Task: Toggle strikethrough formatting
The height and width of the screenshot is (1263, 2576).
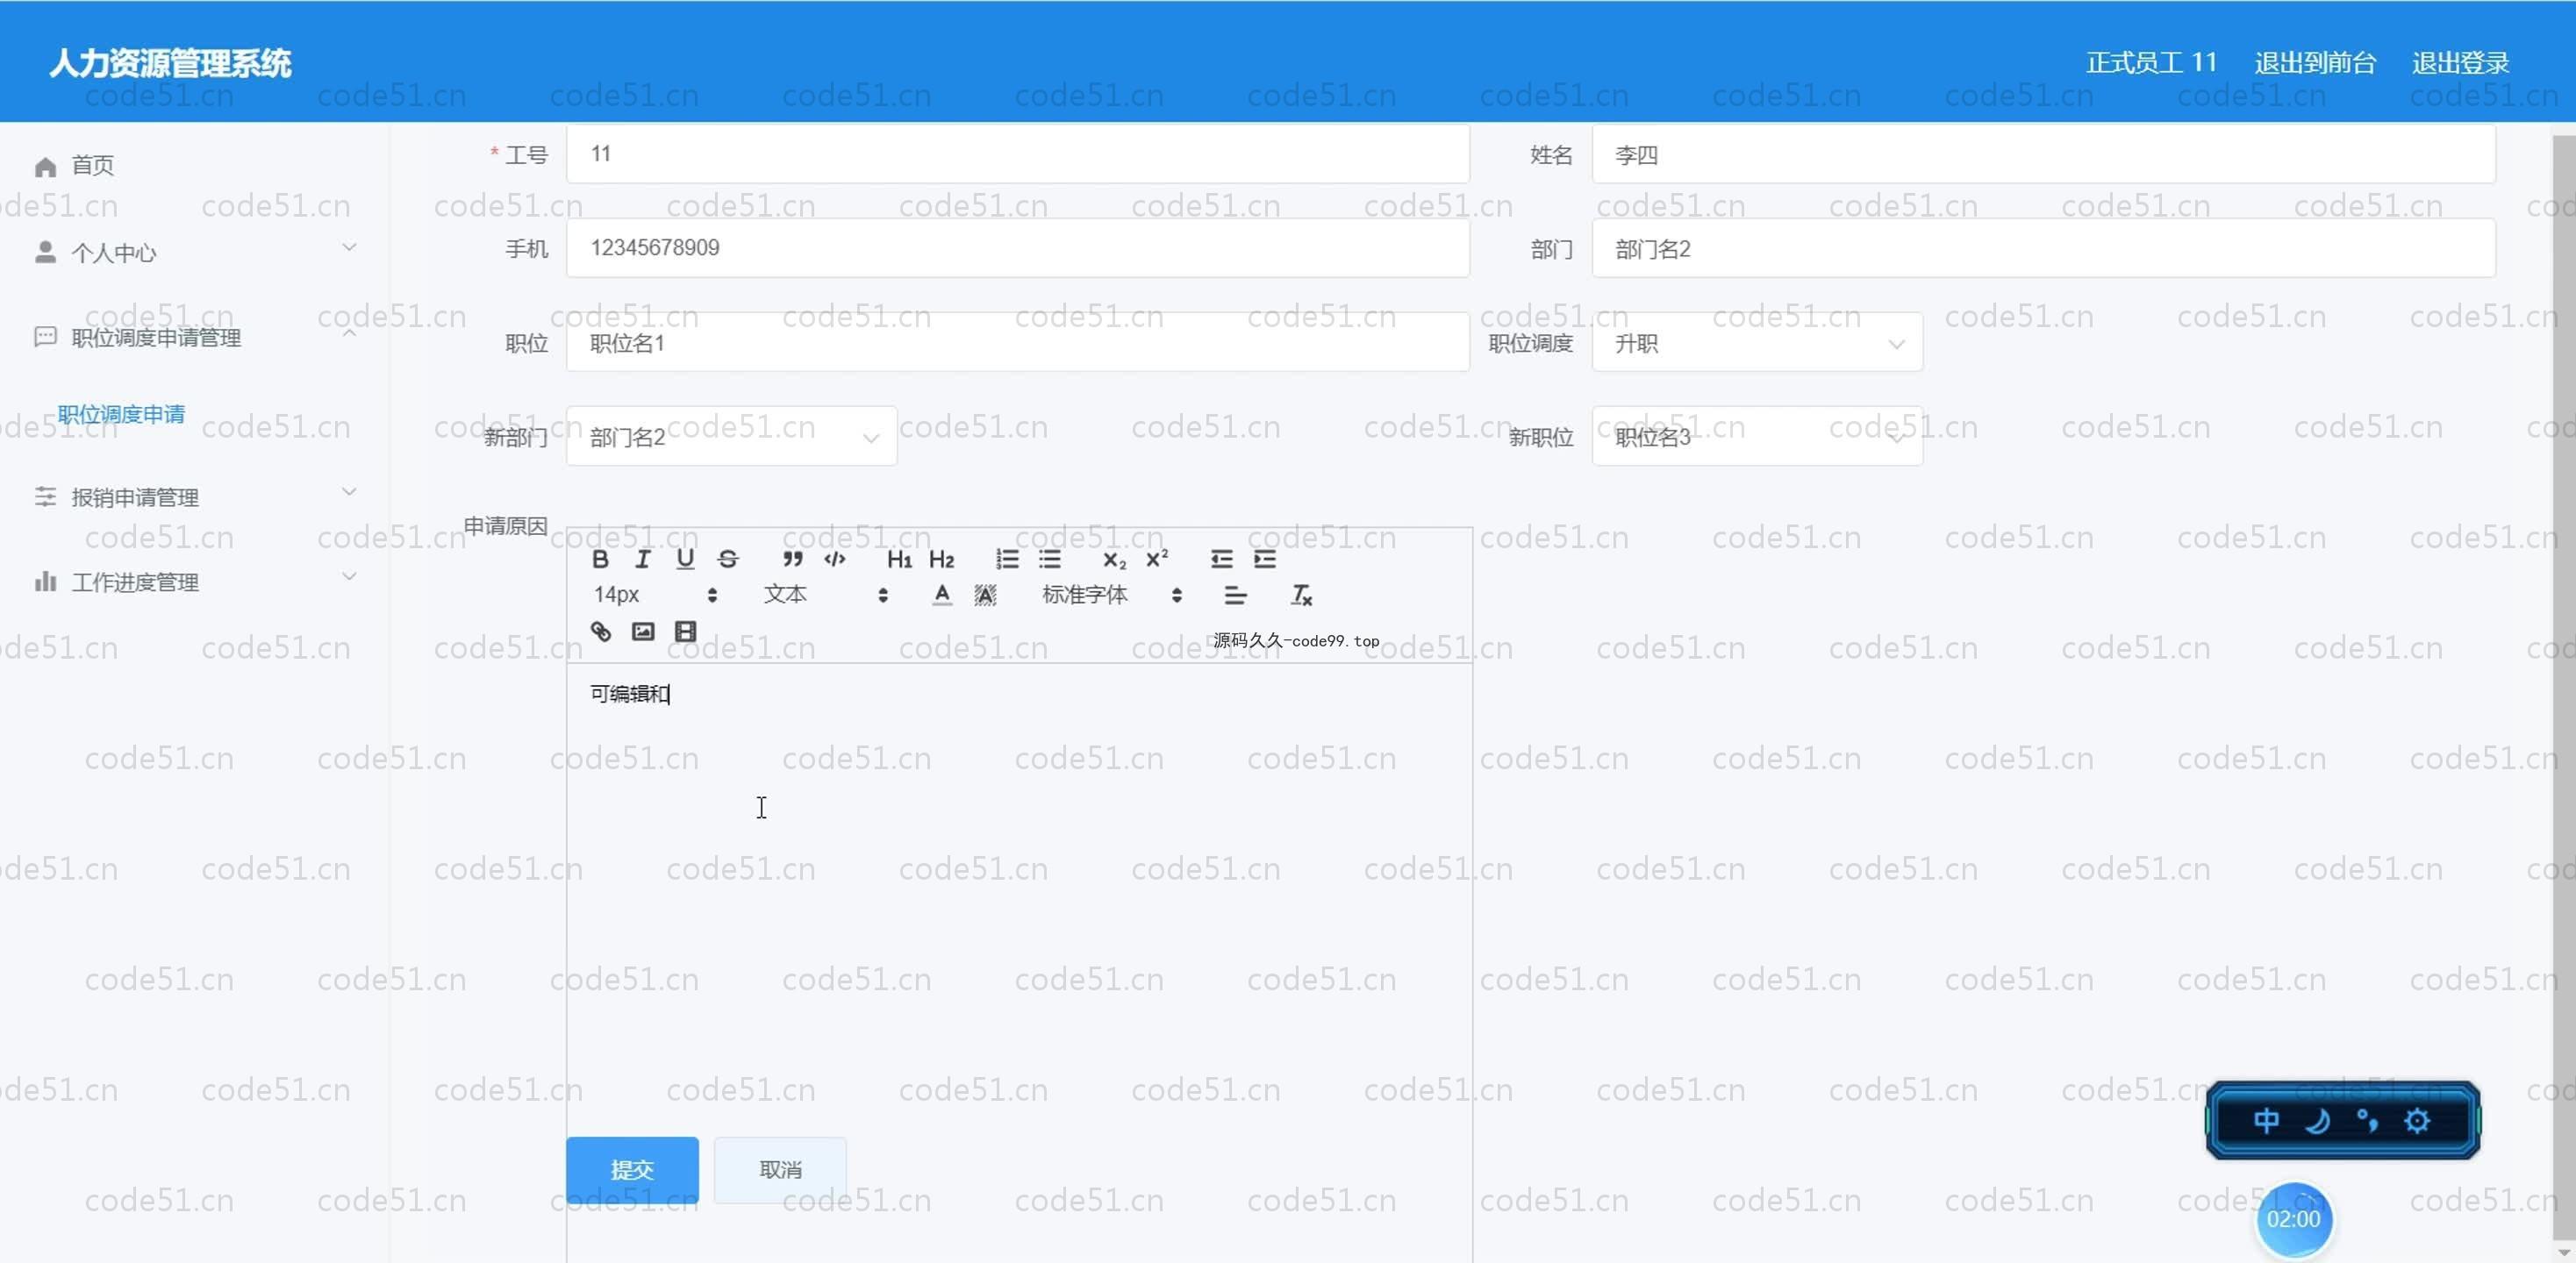Action: (x=728, y=559)
